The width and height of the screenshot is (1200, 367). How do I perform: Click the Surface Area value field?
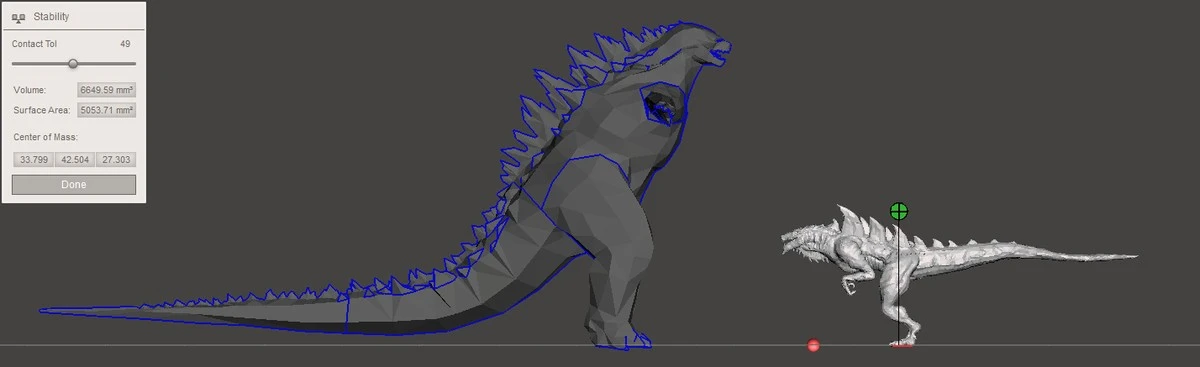point(107,110)
